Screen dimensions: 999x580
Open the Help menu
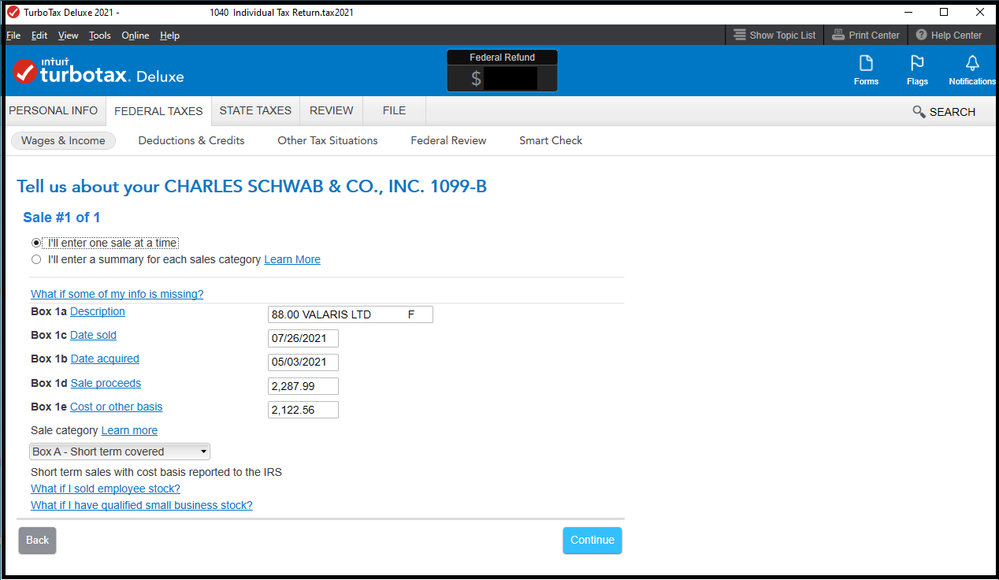169,36
